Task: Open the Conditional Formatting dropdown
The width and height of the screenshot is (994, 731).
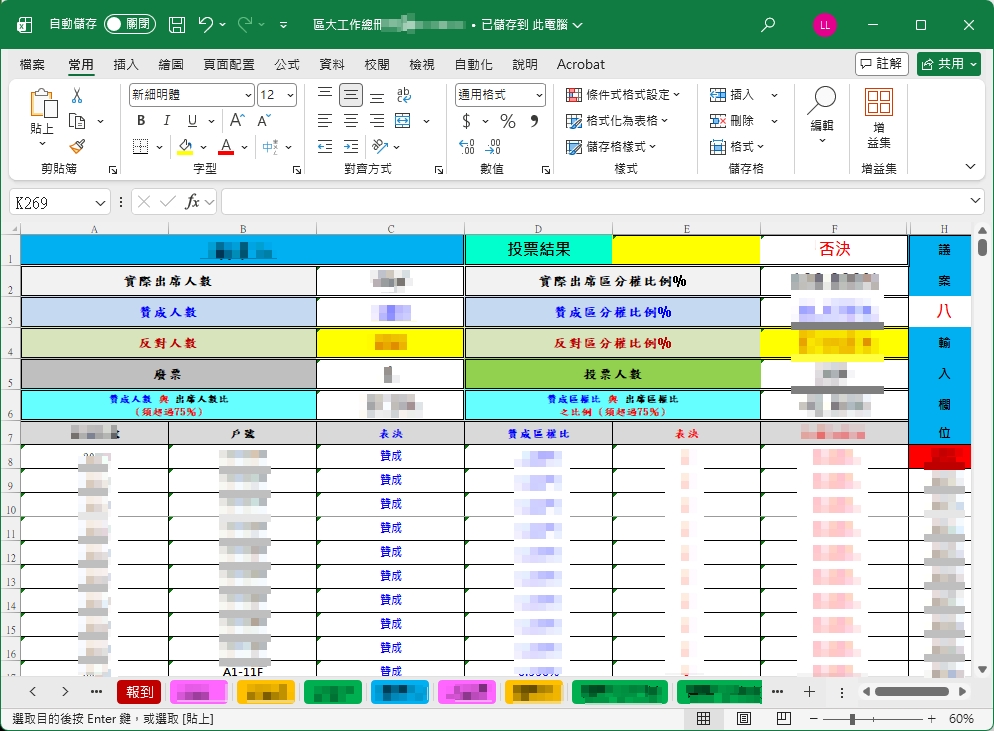Action: (623, 95)
